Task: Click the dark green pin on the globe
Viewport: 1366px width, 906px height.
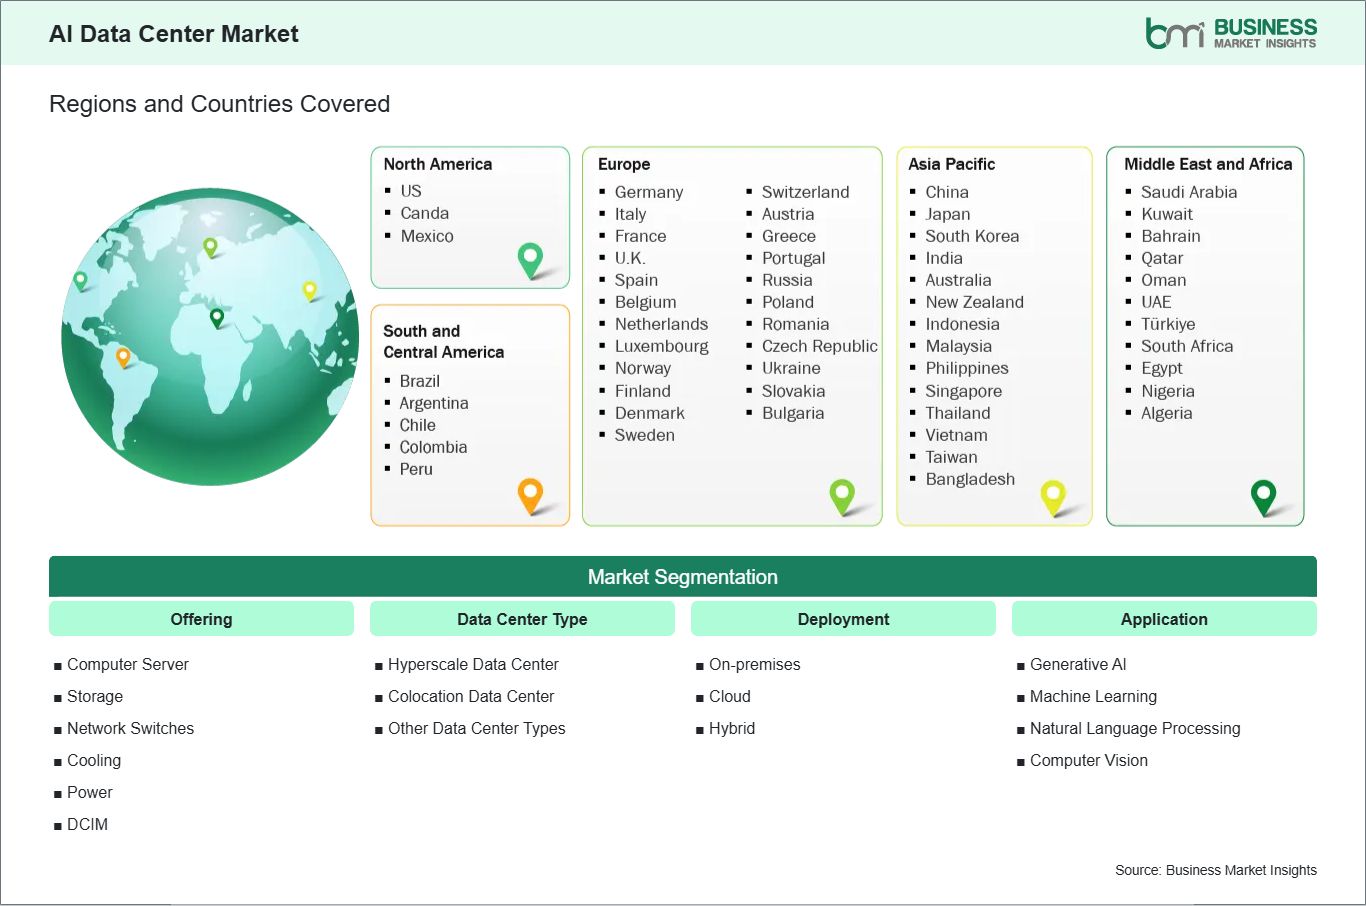Action: click(x=217, y=318)
